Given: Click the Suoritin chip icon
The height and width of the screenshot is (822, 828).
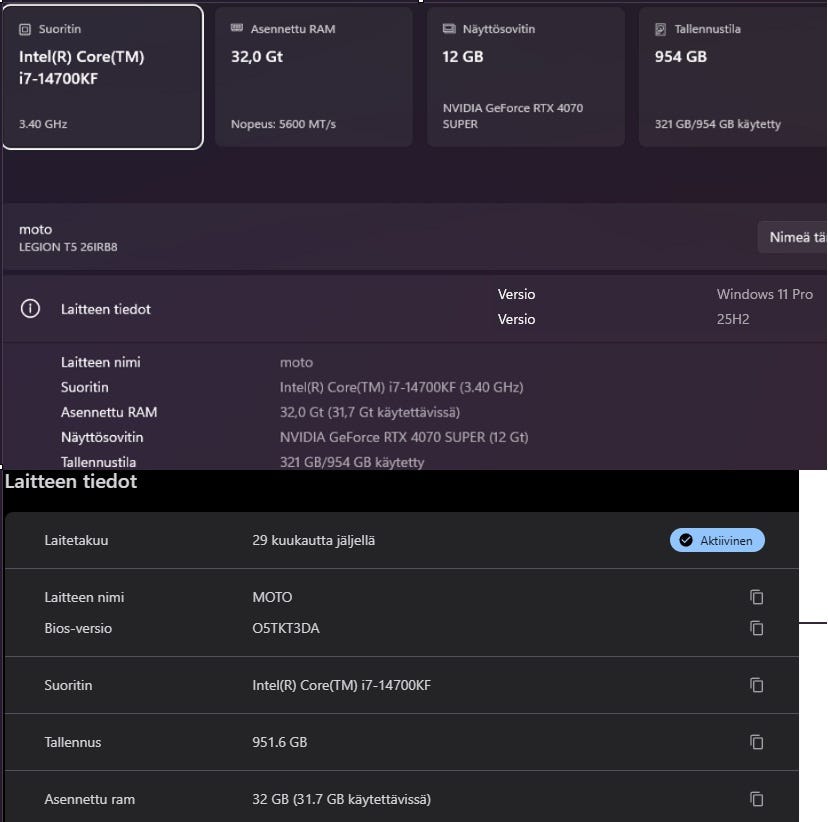Looking at the screenshot, I should [x=25, y=30].
